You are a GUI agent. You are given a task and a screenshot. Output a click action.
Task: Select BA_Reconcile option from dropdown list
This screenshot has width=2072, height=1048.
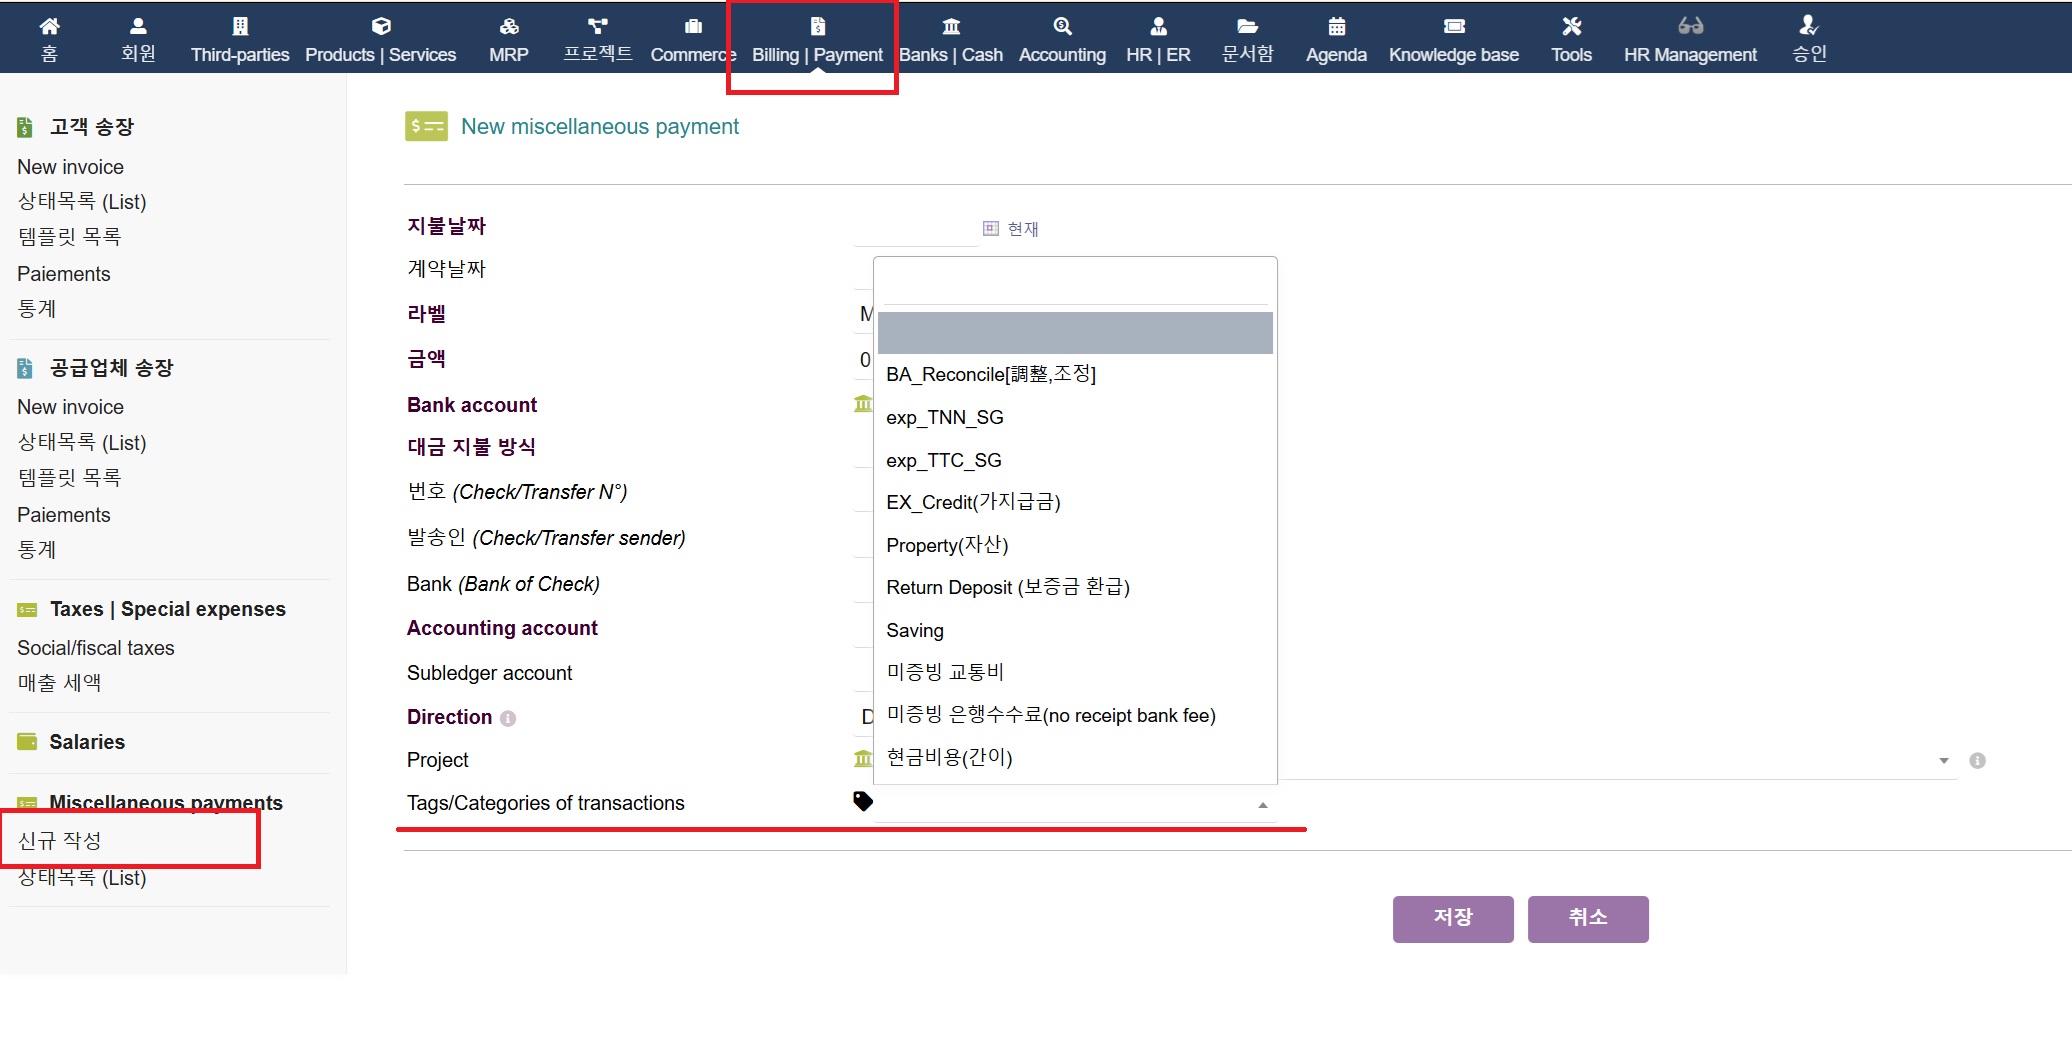[x=991, y=374]
